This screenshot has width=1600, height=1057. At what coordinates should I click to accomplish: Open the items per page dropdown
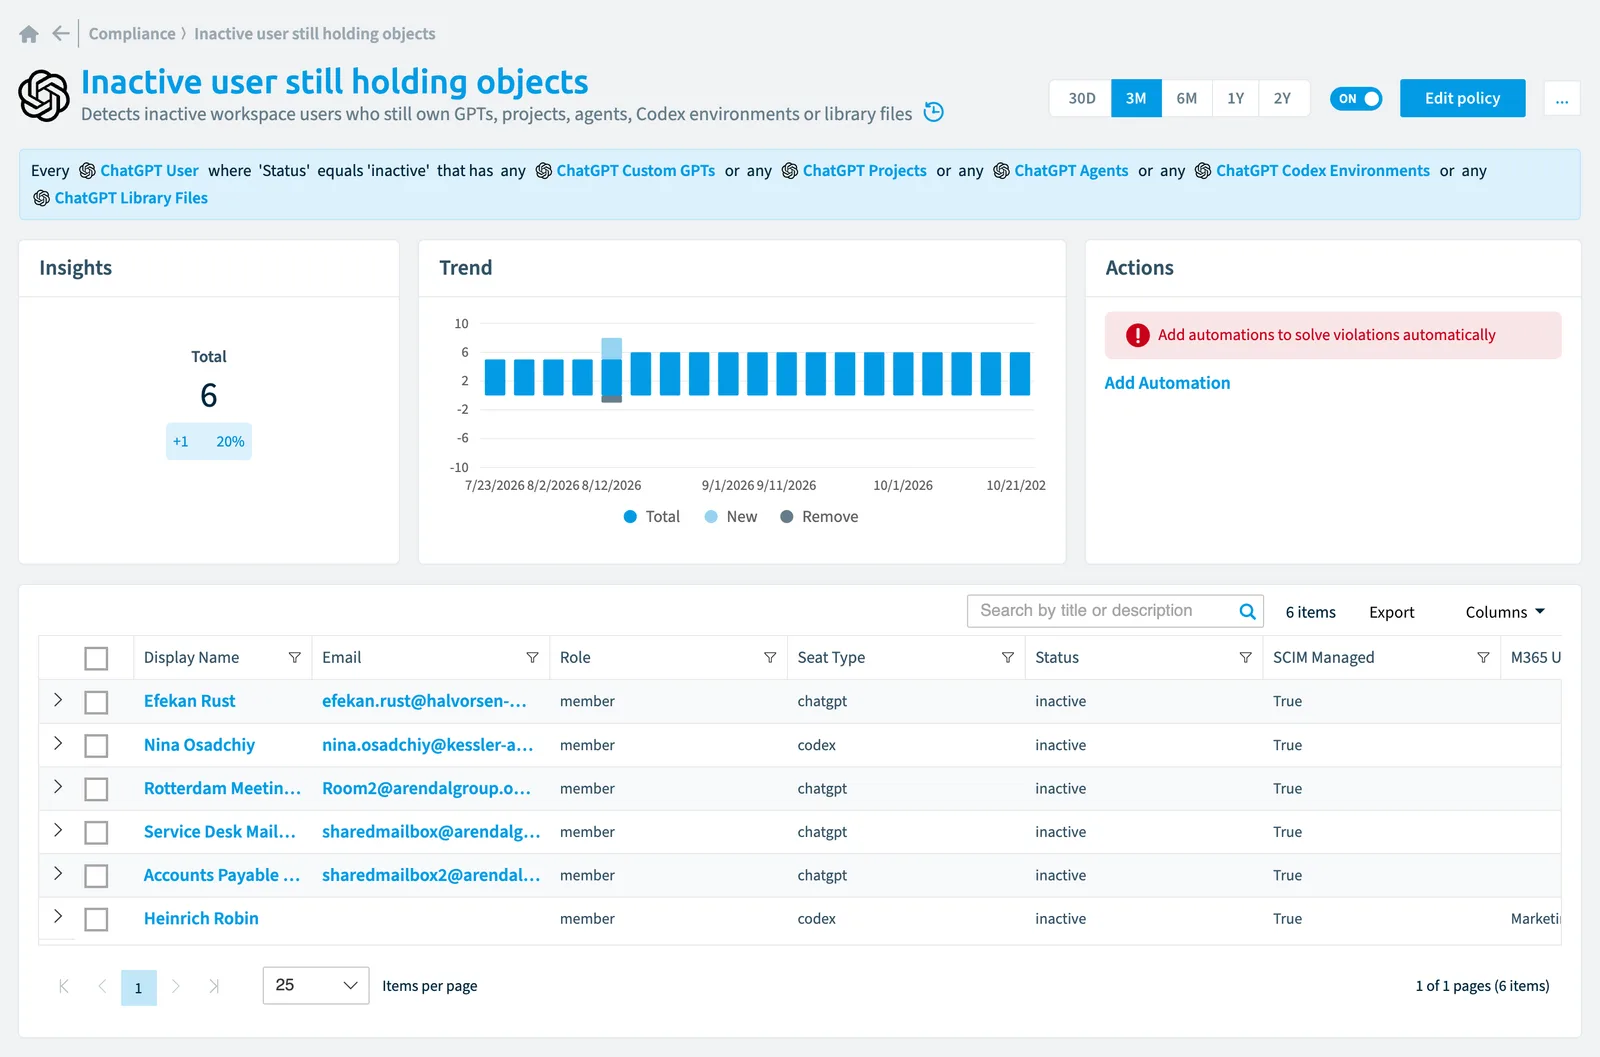pos(316,986)
